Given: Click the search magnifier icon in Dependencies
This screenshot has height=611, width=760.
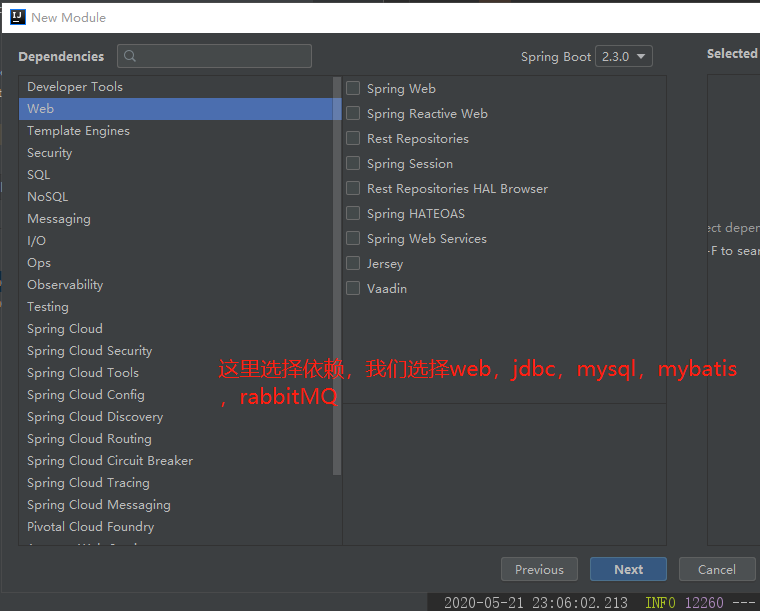Looking at the screenshot, I should pos(130,56).
